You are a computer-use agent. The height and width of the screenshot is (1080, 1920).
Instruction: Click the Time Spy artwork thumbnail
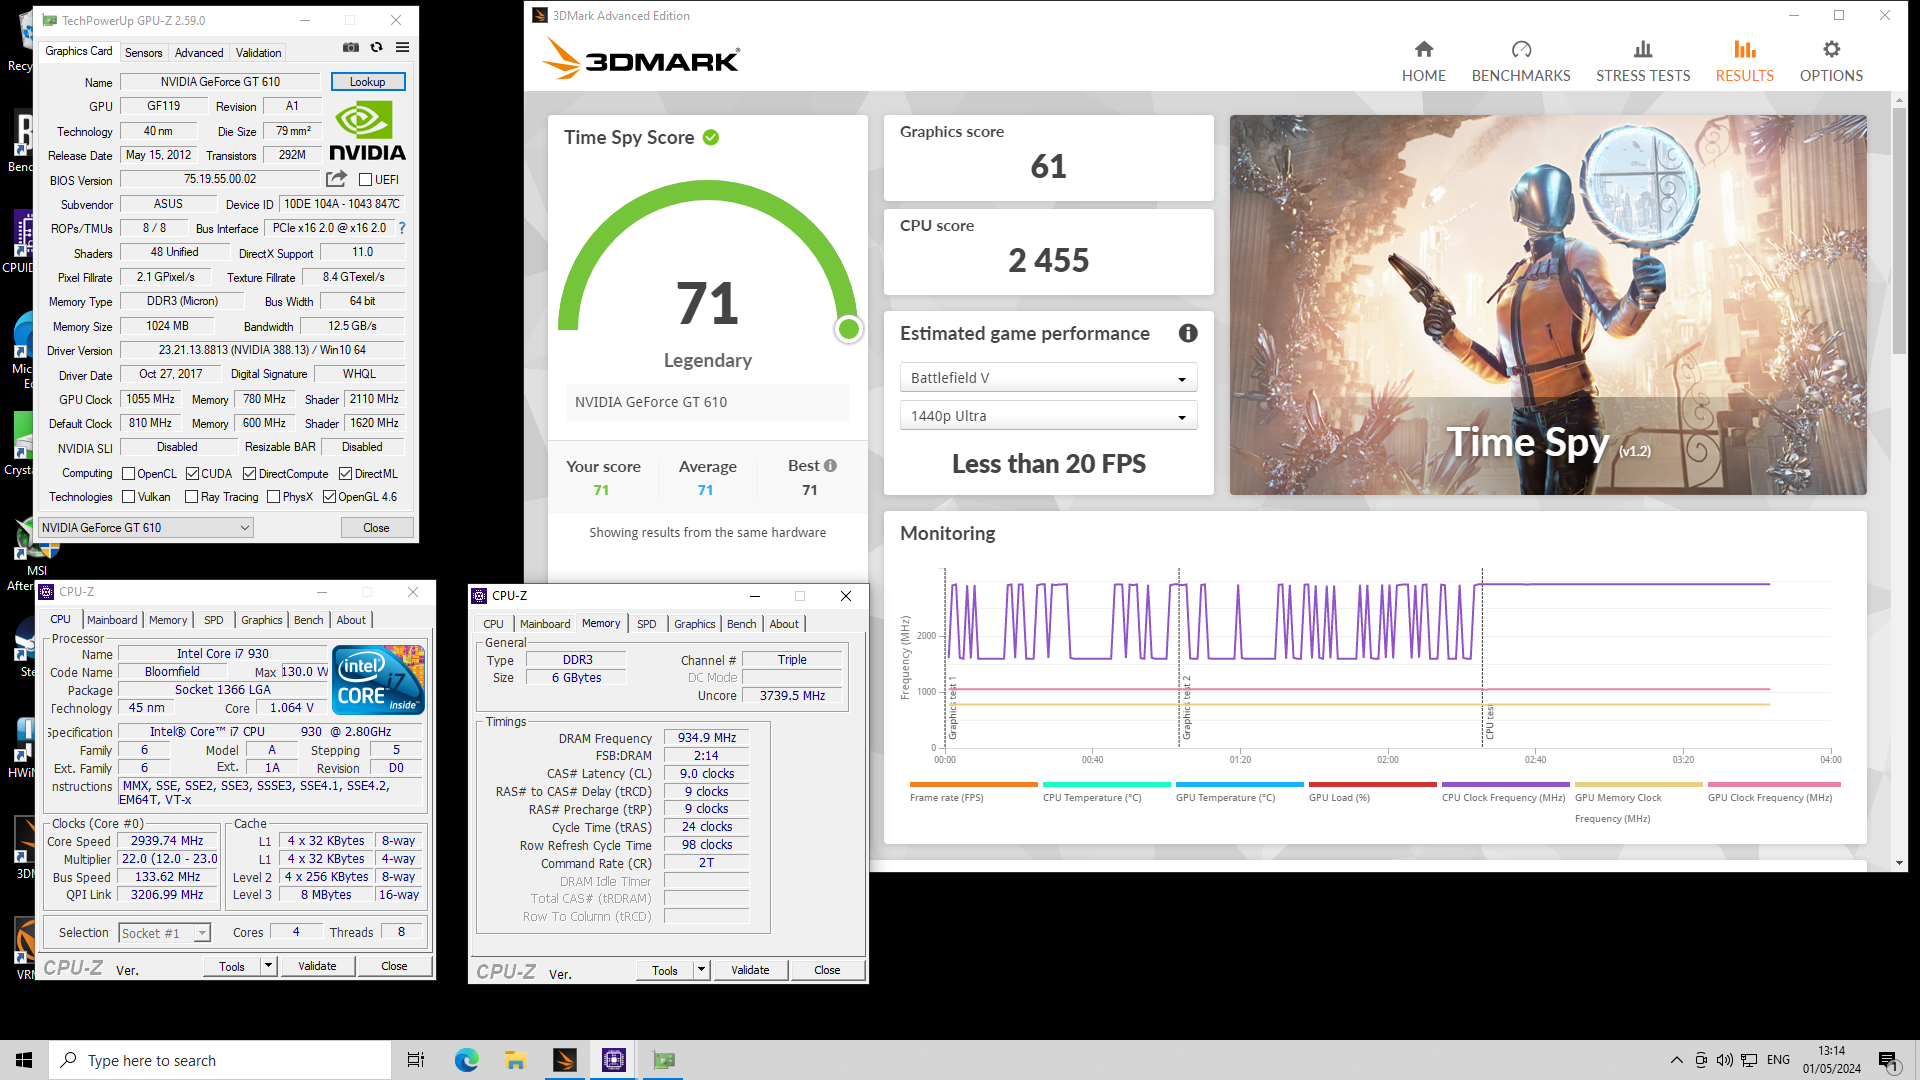tap(1547, 304)
